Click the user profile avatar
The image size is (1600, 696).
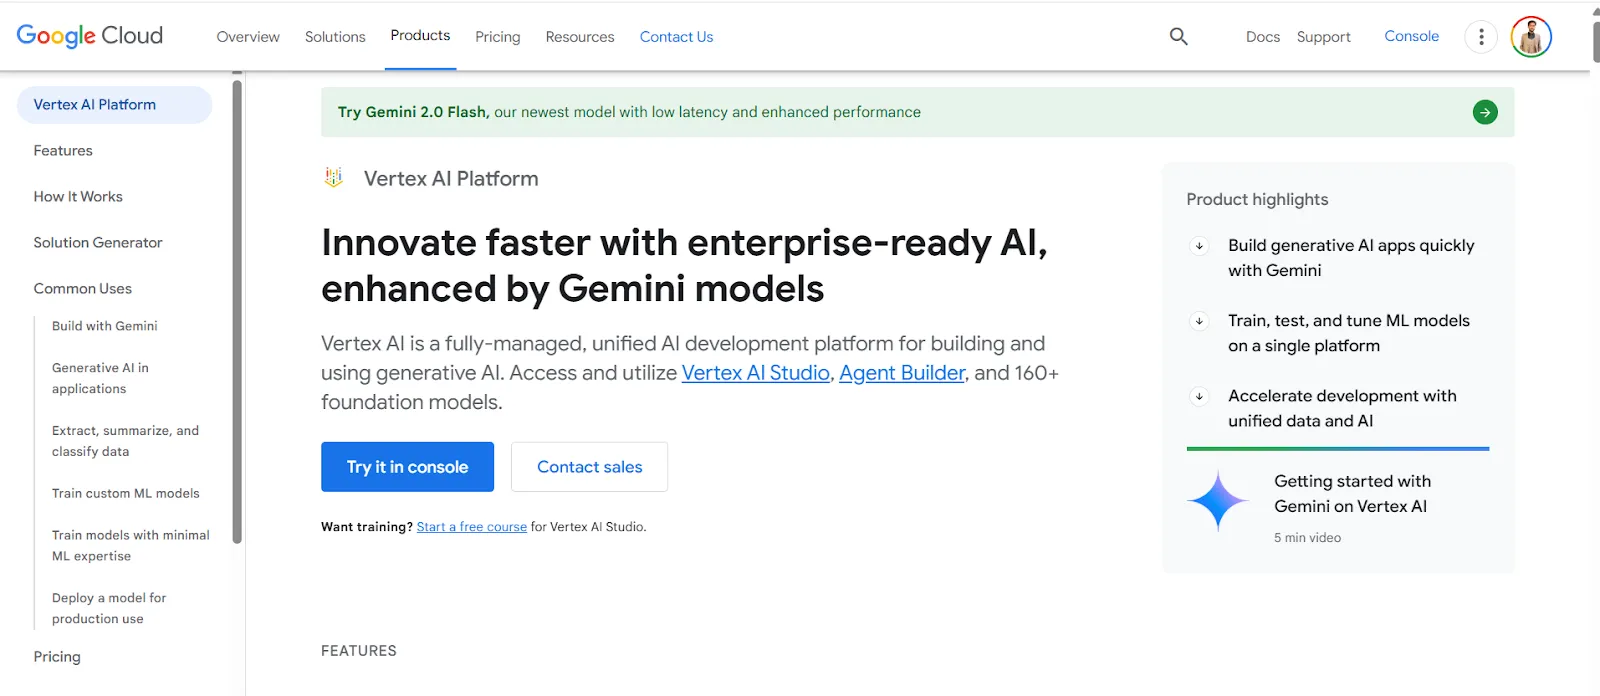coord(1531,37)
